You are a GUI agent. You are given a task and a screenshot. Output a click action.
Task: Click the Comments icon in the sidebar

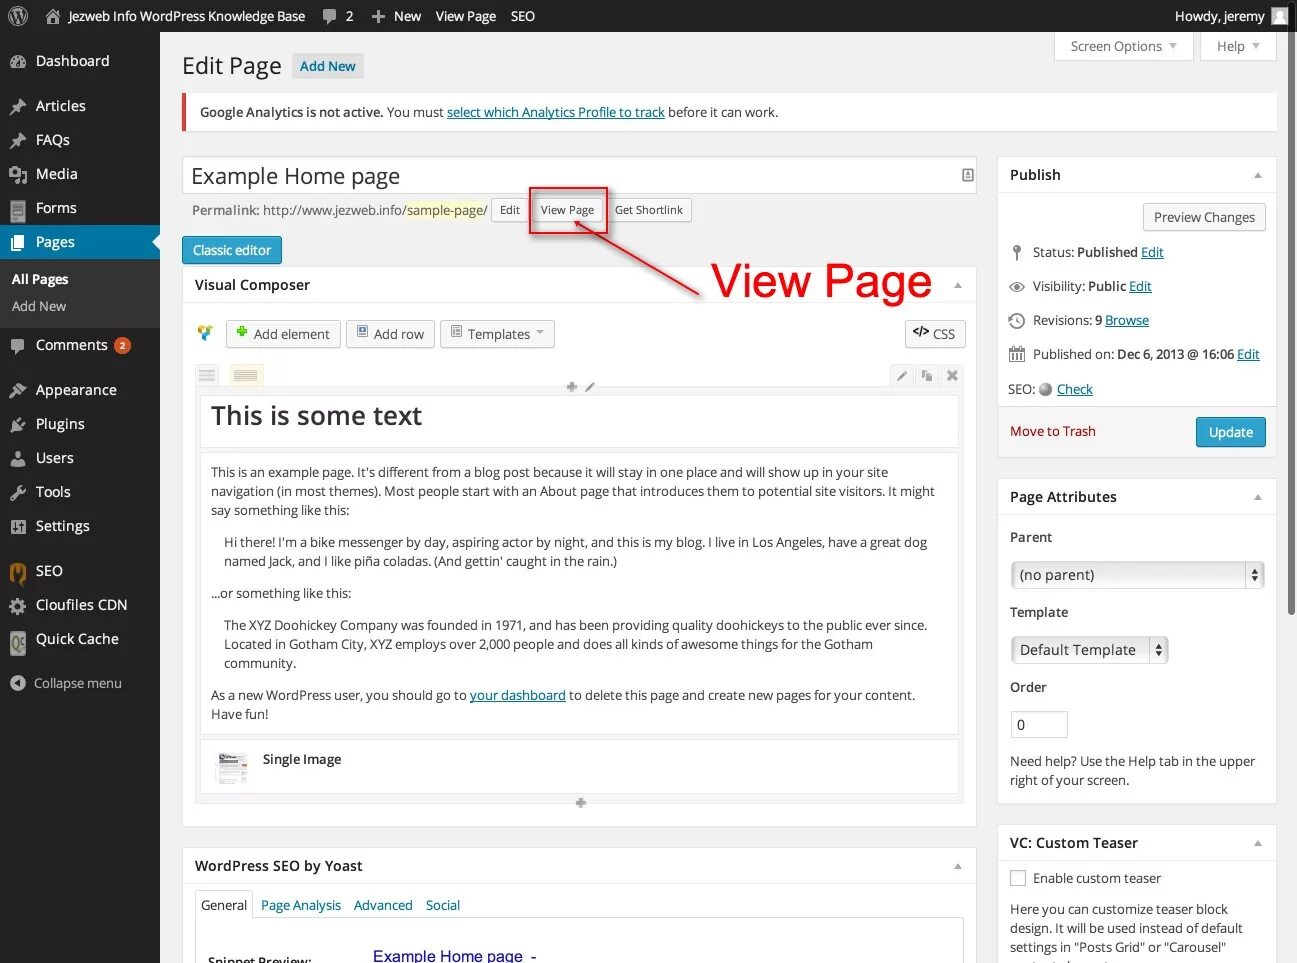(17, 345)
